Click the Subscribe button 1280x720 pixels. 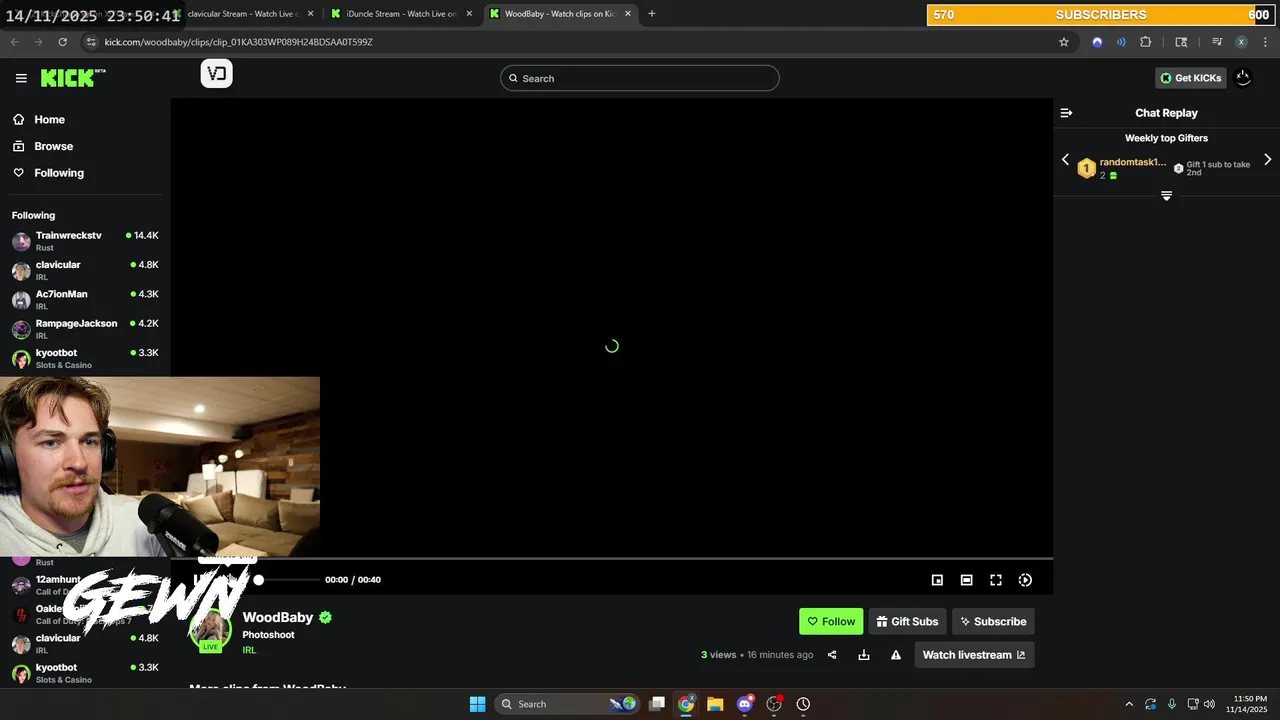[993, 621]
